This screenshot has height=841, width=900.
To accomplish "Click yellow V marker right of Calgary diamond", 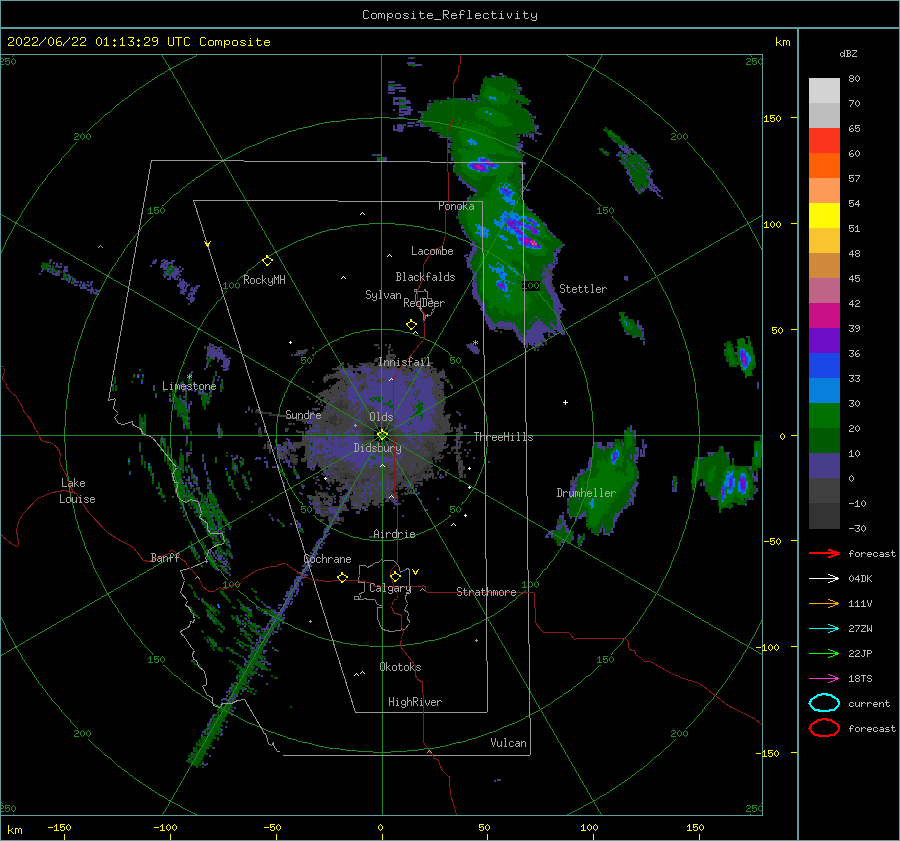I will tap(416, 572).
